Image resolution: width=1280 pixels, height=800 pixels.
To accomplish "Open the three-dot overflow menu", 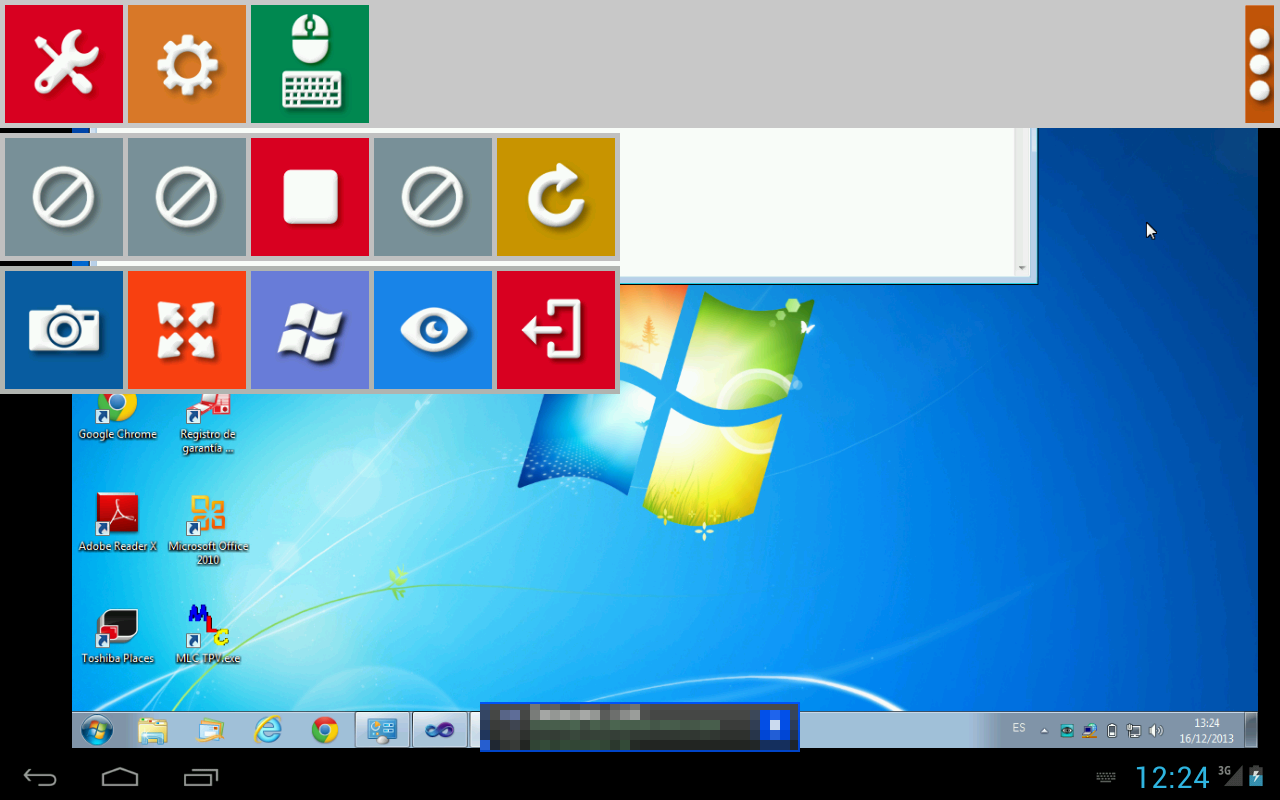I will [1261, 63].
